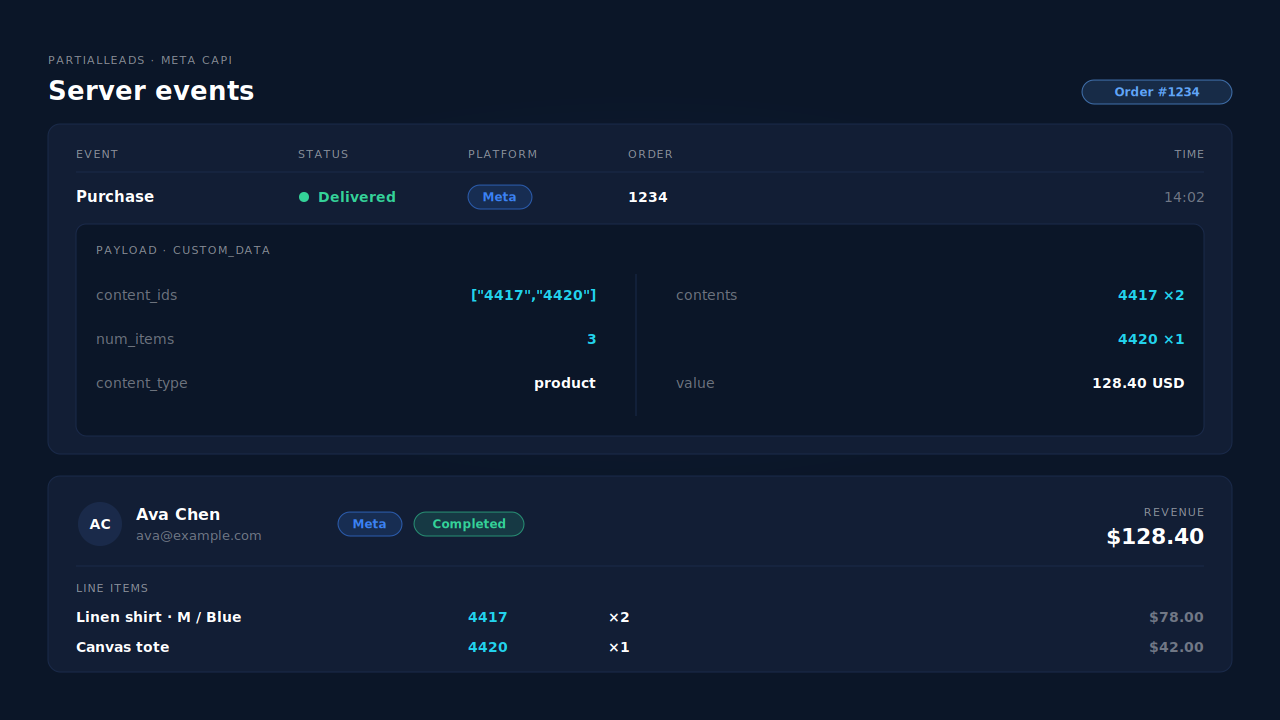Screen dimensions: 1280x720
Task: Click the Canvas tote line item
Action: click(123, 647)
